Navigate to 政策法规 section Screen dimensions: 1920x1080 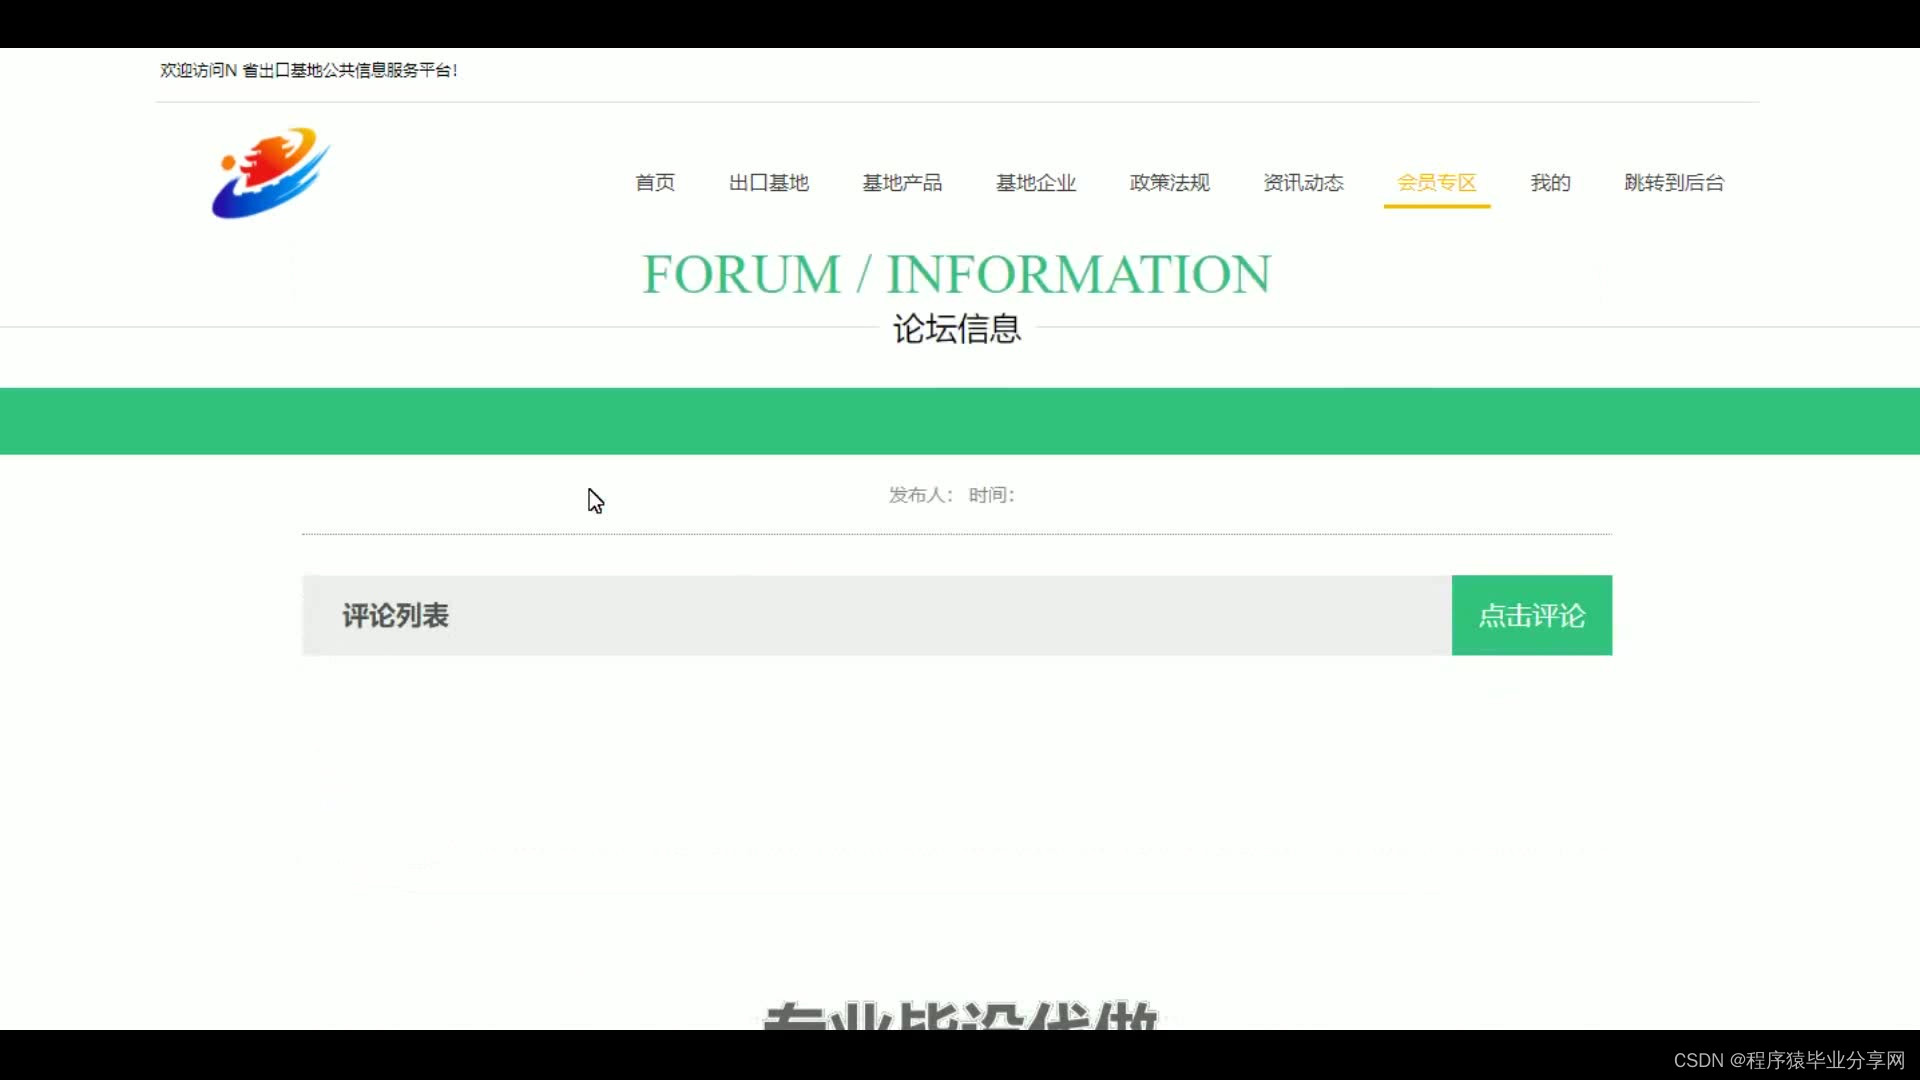[x=1169, y=183]
